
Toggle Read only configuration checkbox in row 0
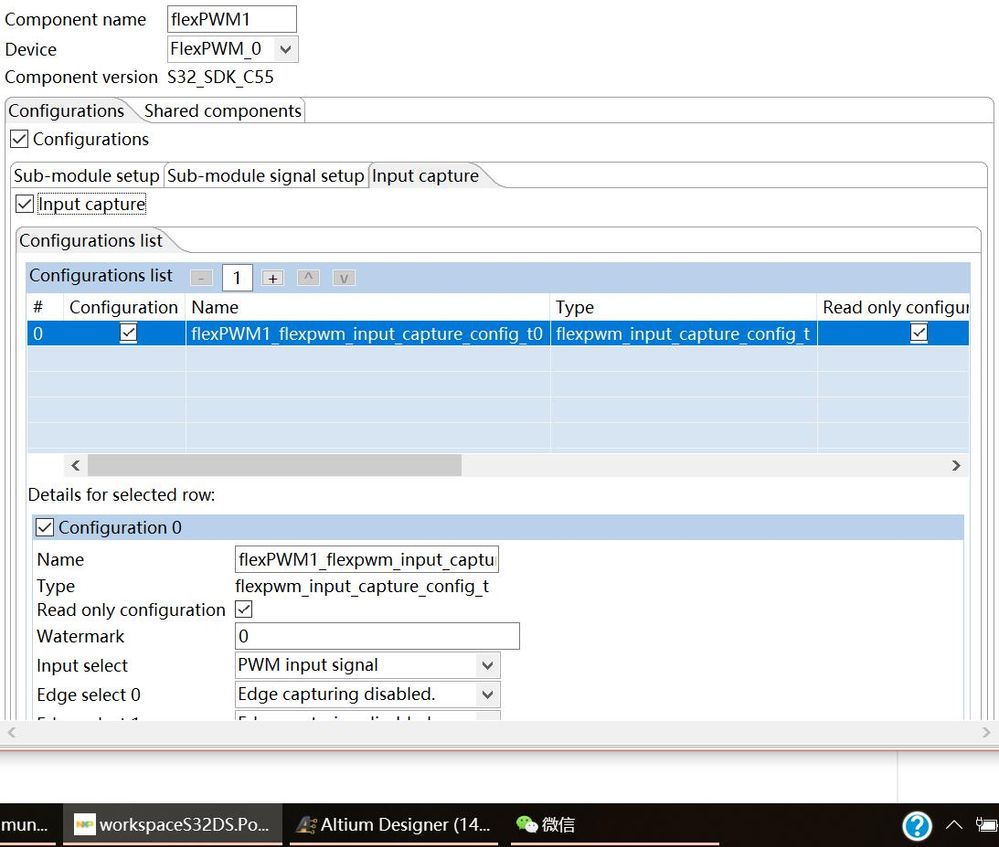919,333
